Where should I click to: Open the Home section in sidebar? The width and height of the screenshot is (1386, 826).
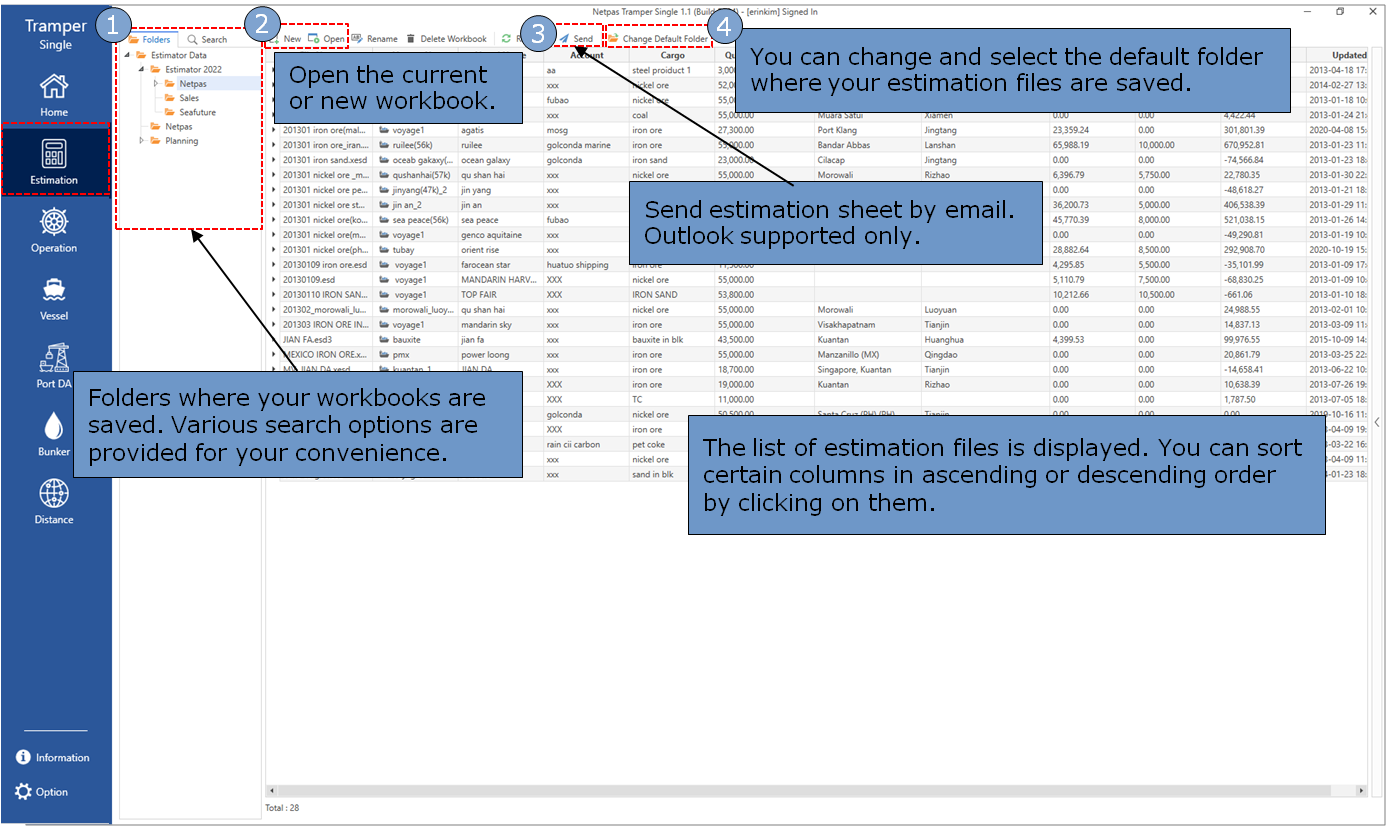coord(54,92)
